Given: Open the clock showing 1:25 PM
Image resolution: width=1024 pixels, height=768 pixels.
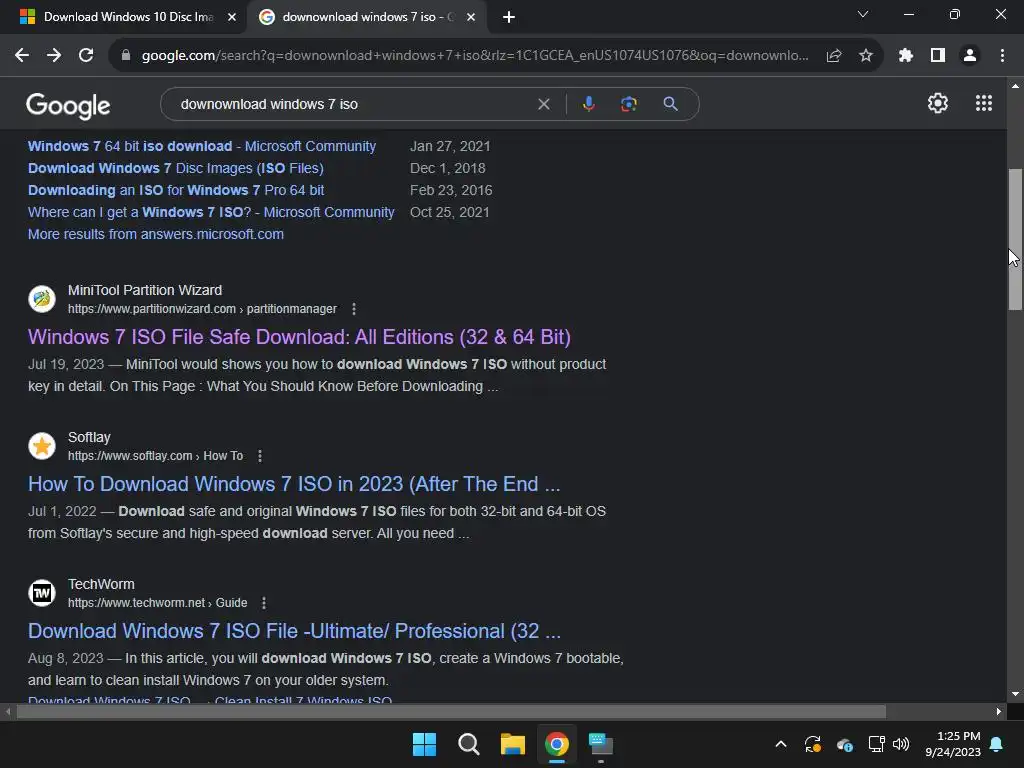Looking at the screenshot, I should click(953, 744).
